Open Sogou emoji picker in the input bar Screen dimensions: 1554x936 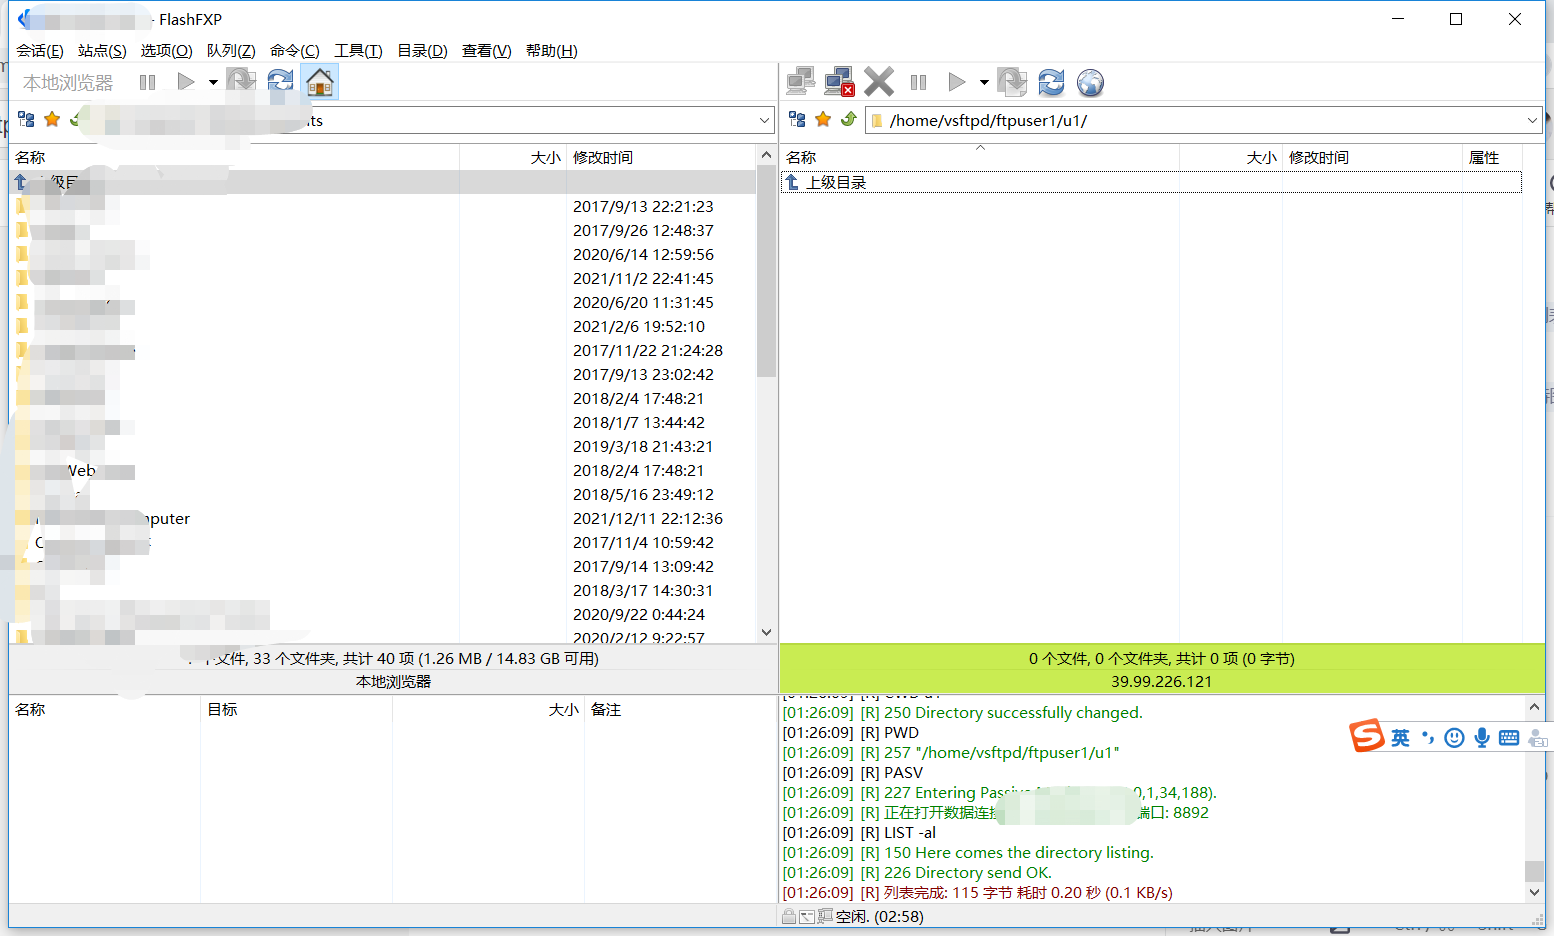click(x=1453, y=737)
